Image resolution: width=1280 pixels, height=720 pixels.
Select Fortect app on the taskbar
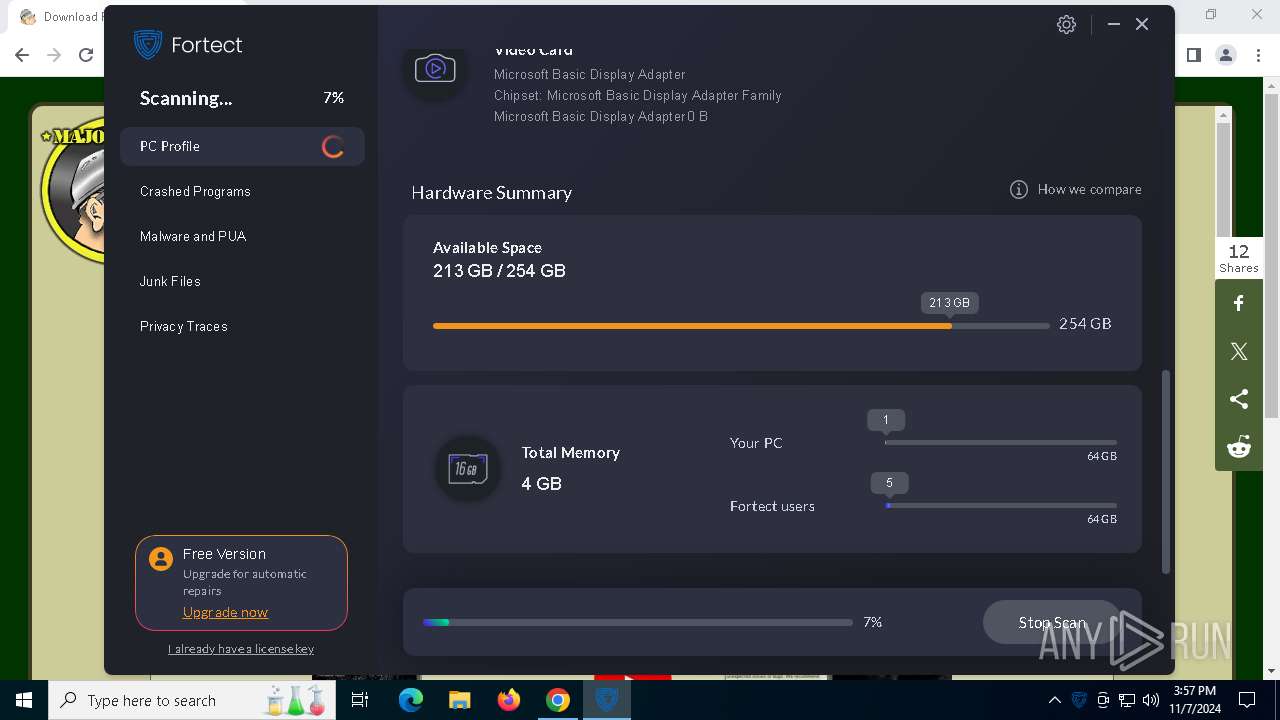click(x=607, y=700)
